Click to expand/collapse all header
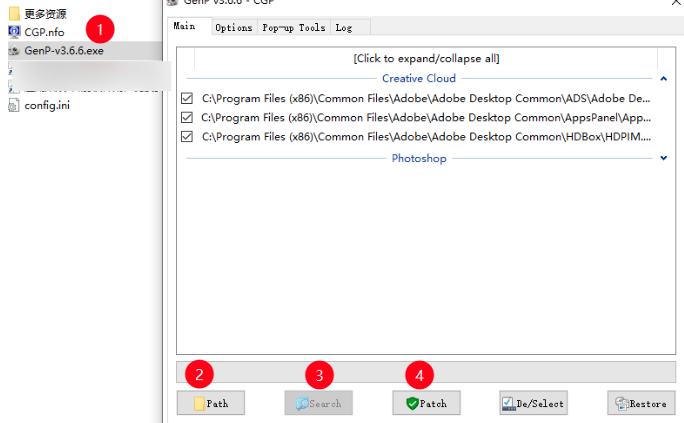The height and width of the screenshot is (423, 684). pyautogui.click(x=426, y=58)
